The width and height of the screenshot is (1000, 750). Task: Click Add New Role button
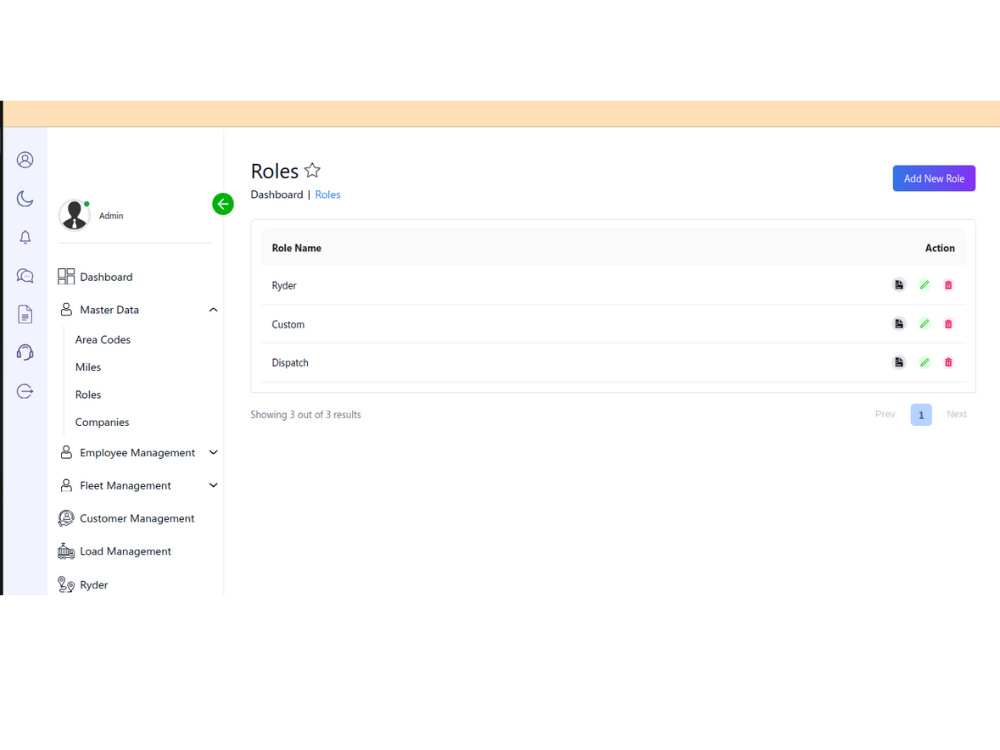pyautogui.click(x=934, y=179)
